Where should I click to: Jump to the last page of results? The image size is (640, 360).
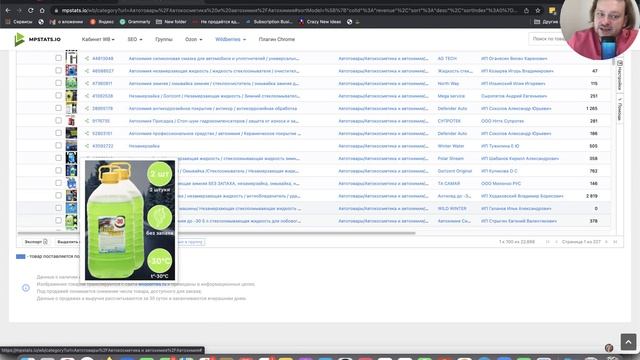click(615, 242)
